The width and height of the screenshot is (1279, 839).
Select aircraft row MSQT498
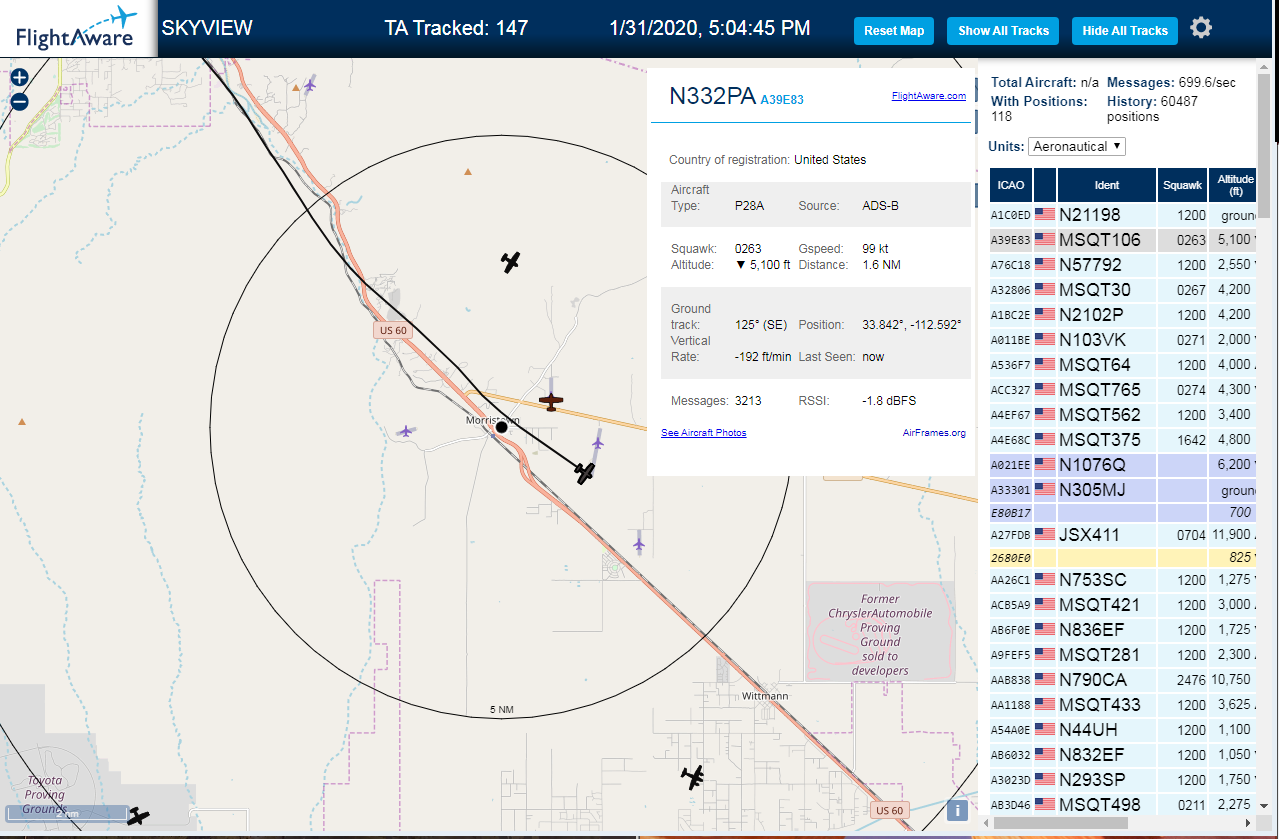tap(1124, 805)
